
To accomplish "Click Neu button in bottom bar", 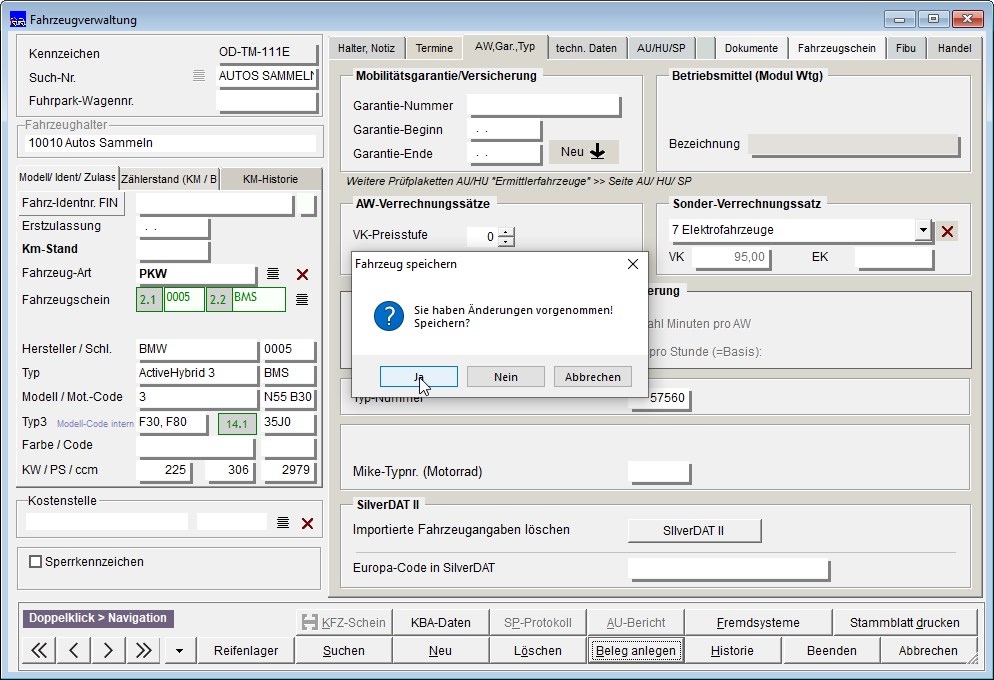I will click(440, 650).
